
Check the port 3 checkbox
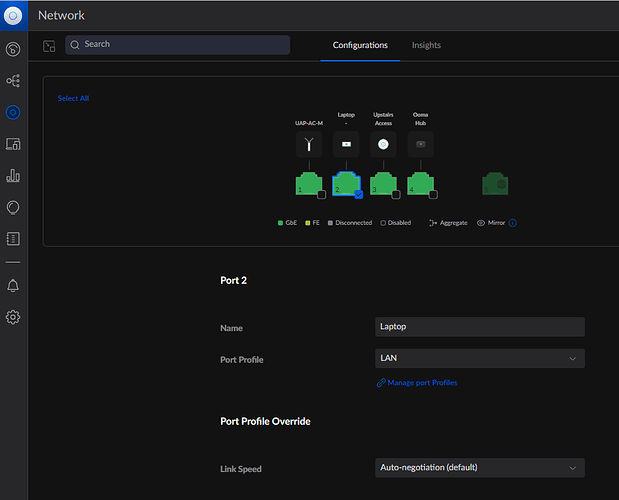pyautogui.click(x=396, y=195)
